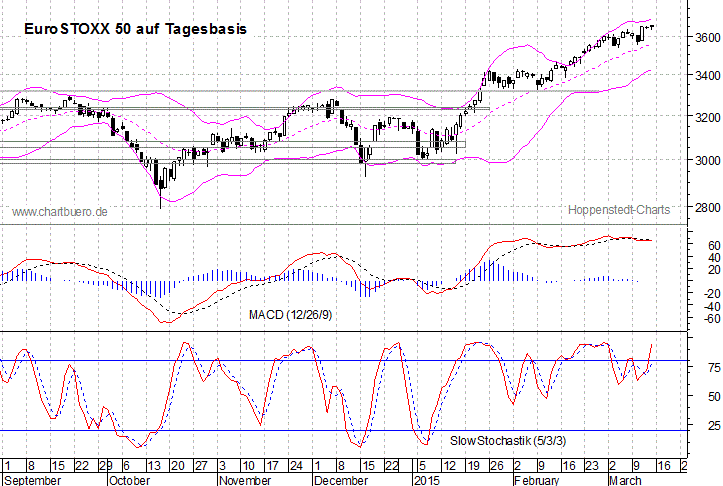
Task: Click the 3600 price axis label
Action: click(707, 37)
